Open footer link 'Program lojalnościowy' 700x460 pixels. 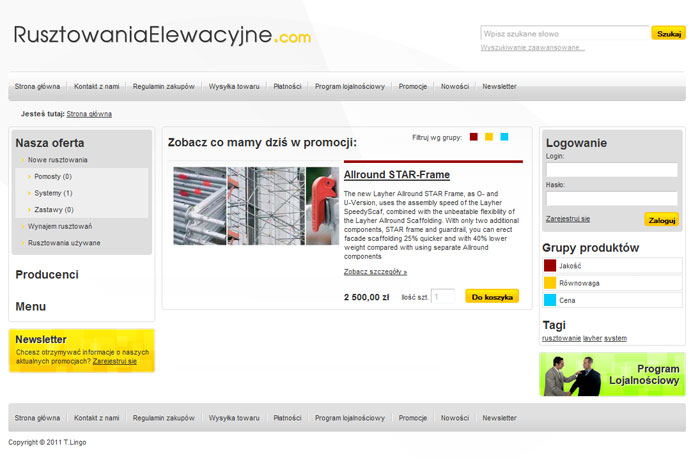pyautogui.click(x=350, y=418)
